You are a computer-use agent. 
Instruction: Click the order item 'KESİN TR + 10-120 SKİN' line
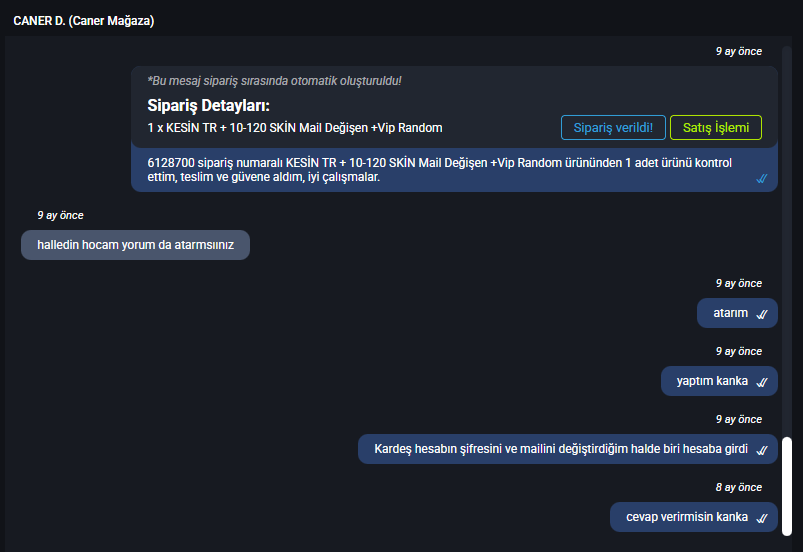pos(295,128)
